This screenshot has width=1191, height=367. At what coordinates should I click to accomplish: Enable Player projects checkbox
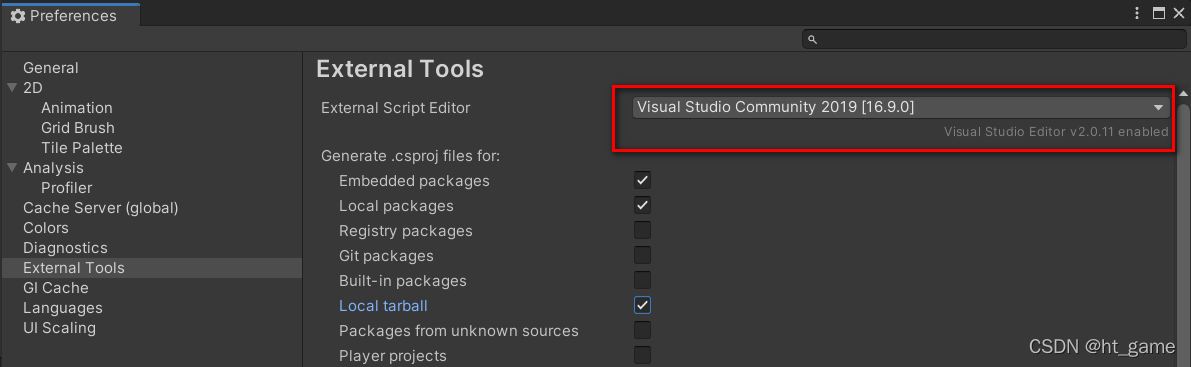(x=643, y=356)
